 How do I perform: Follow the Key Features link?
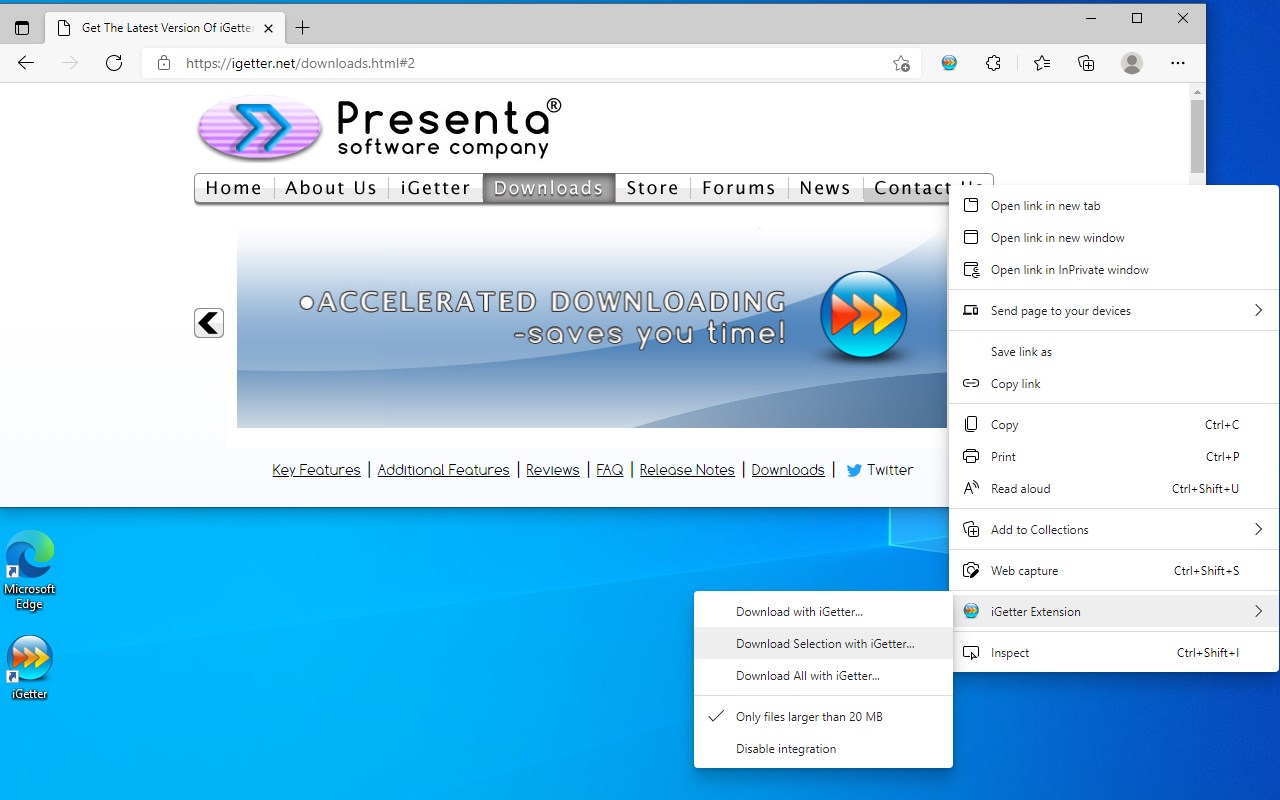pyautogui.click(x=316, y=470)
